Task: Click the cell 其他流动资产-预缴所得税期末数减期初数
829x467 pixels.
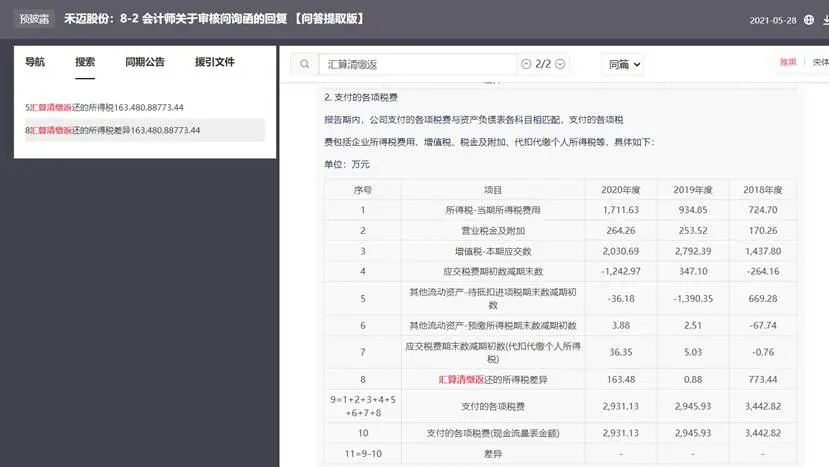Action: pos(493,325)
